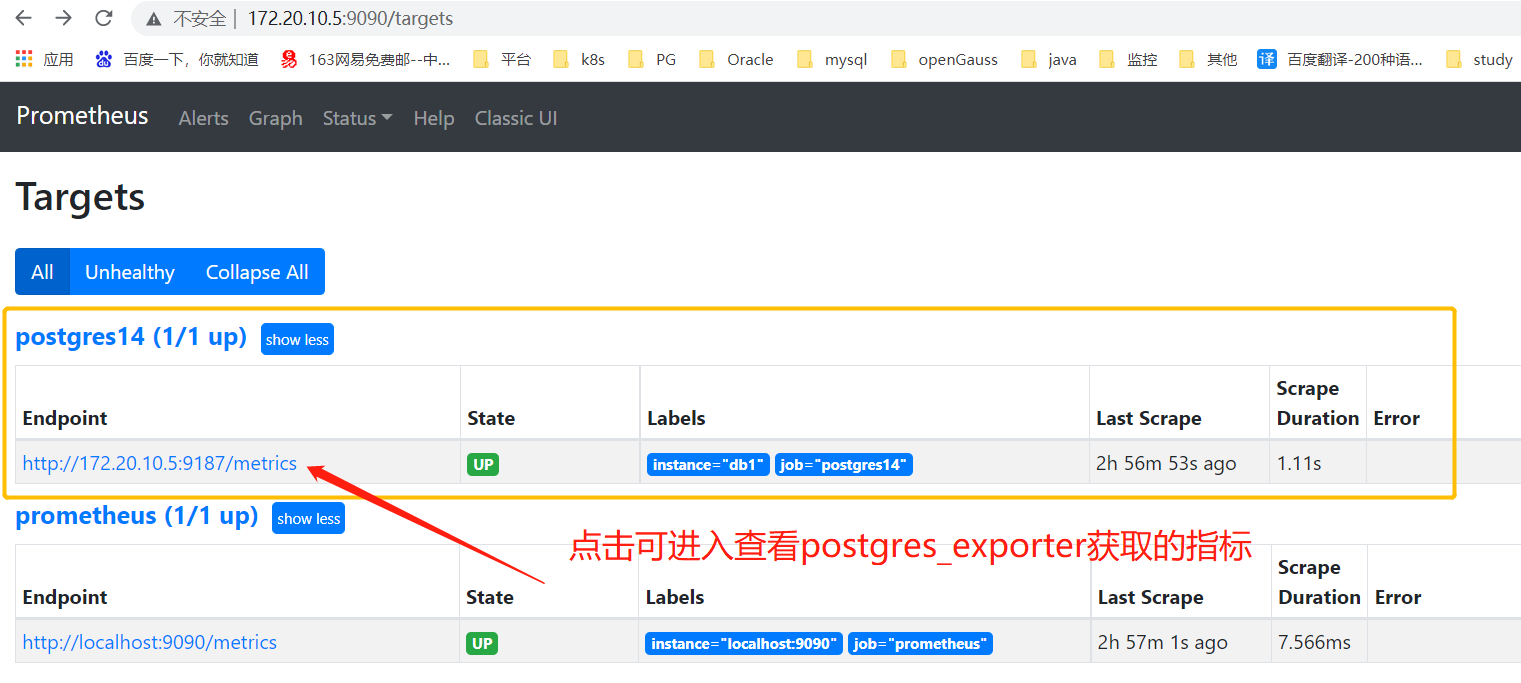Switch to Classic UI
Screen dimensions: 1521x683
pyautogui.click(x=515, y=118)
